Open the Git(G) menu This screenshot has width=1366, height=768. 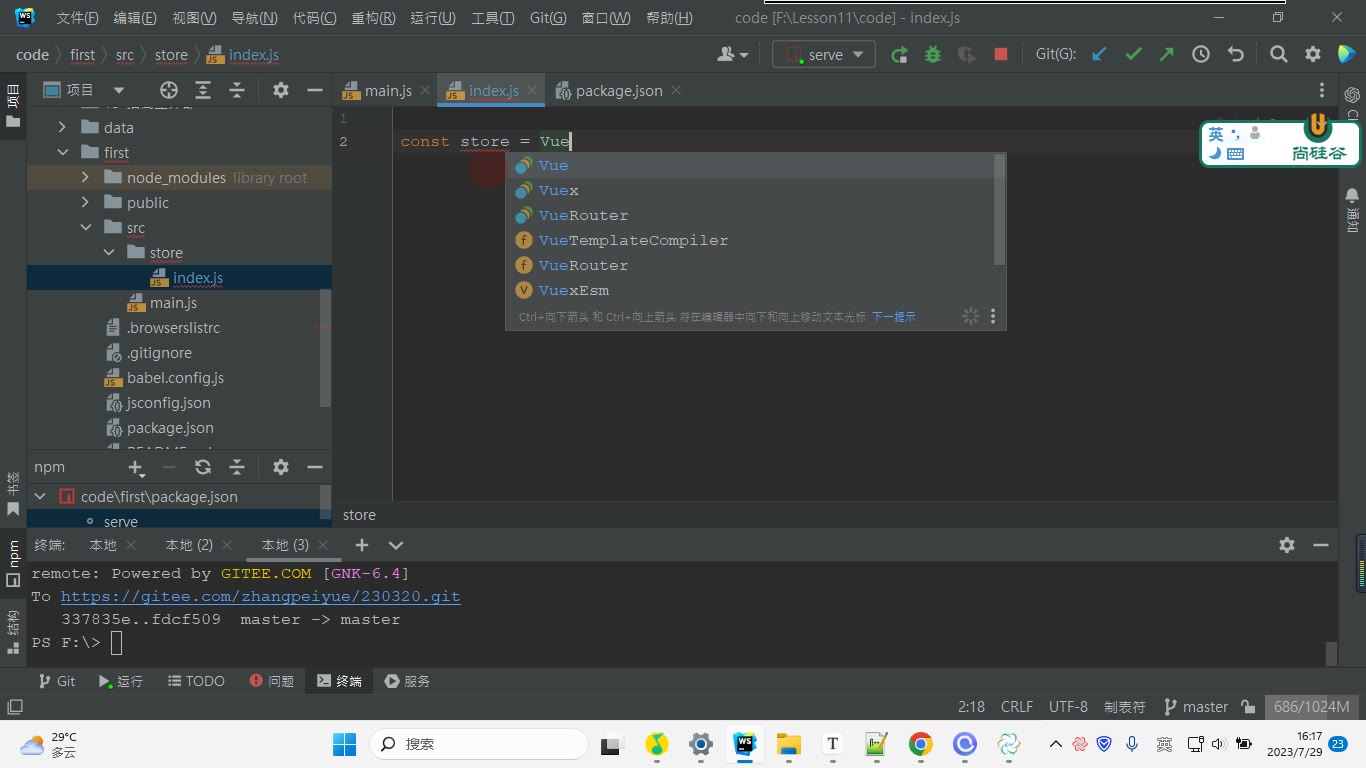point(548,18)
